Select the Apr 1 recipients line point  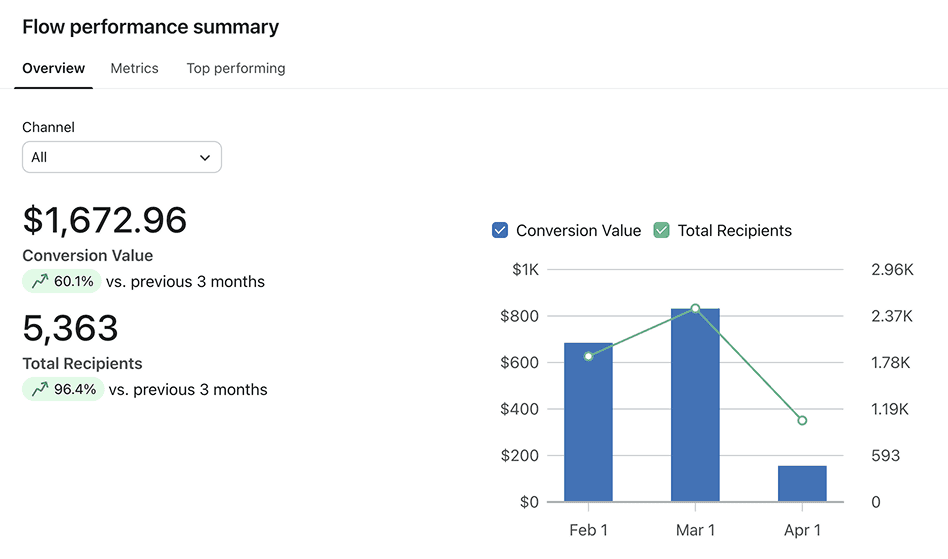[802, 421]
